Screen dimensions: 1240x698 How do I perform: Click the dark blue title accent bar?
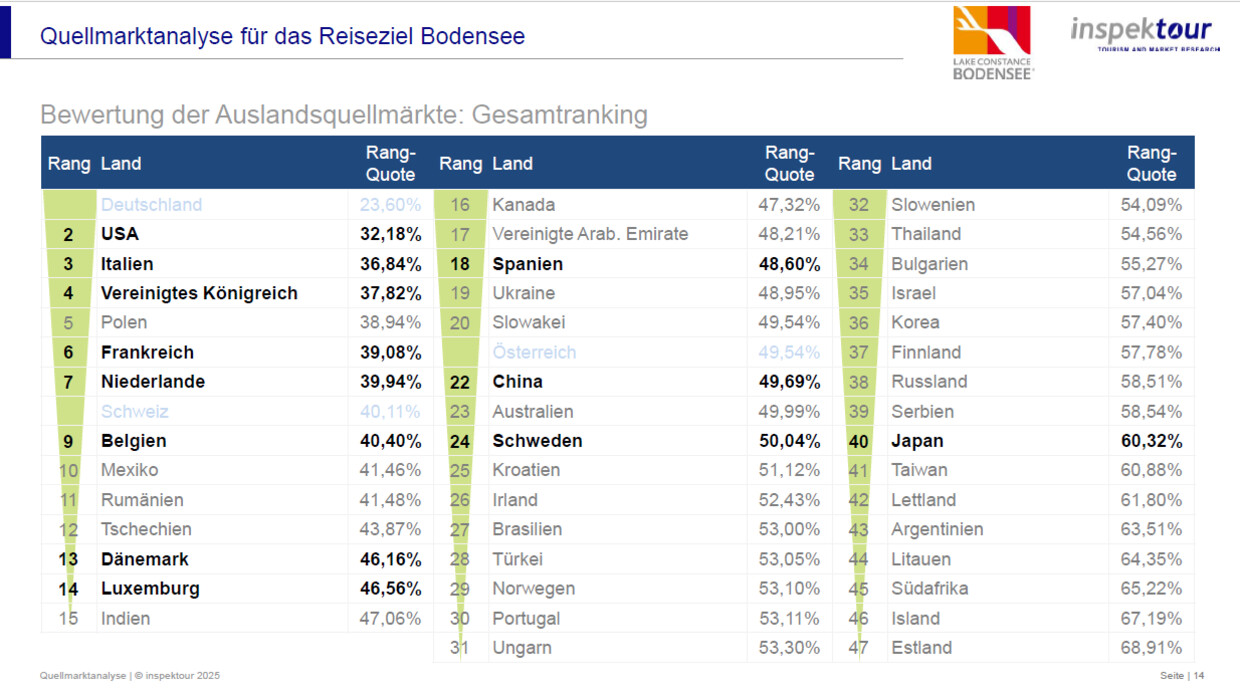[x=6, y=32]
